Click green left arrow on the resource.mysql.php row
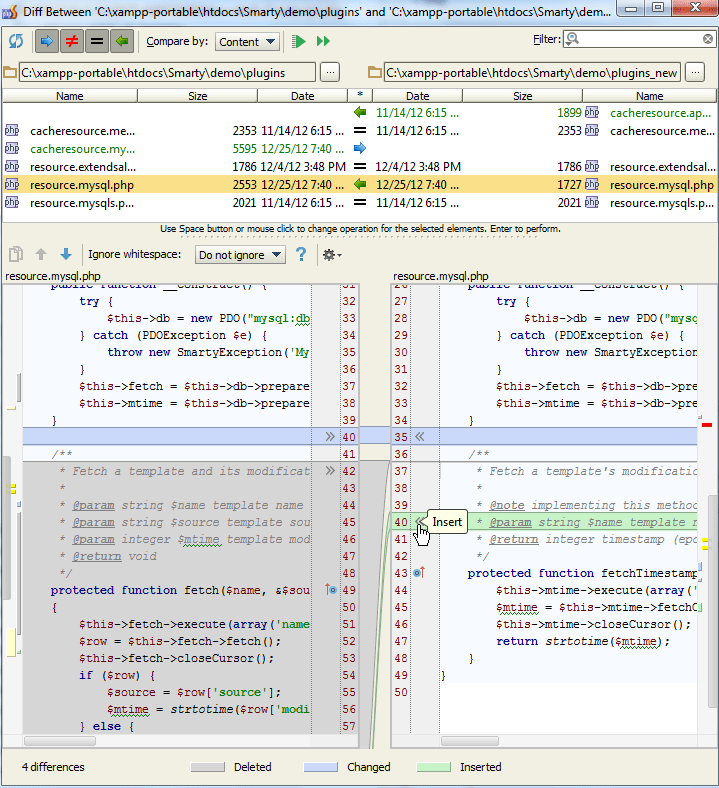 [x=360, y=184]
